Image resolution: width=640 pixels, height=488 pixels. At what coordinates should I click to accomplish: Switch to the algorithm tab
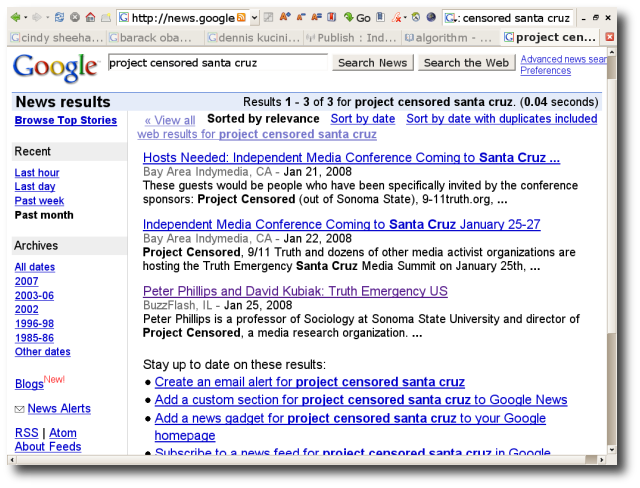pos(449,38)
